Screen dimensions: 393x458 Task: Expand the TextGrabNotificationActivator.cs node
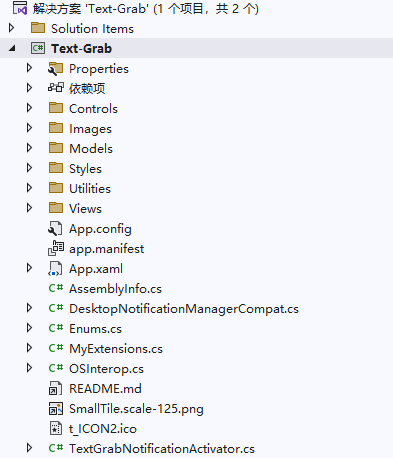(x=29, y=448)
